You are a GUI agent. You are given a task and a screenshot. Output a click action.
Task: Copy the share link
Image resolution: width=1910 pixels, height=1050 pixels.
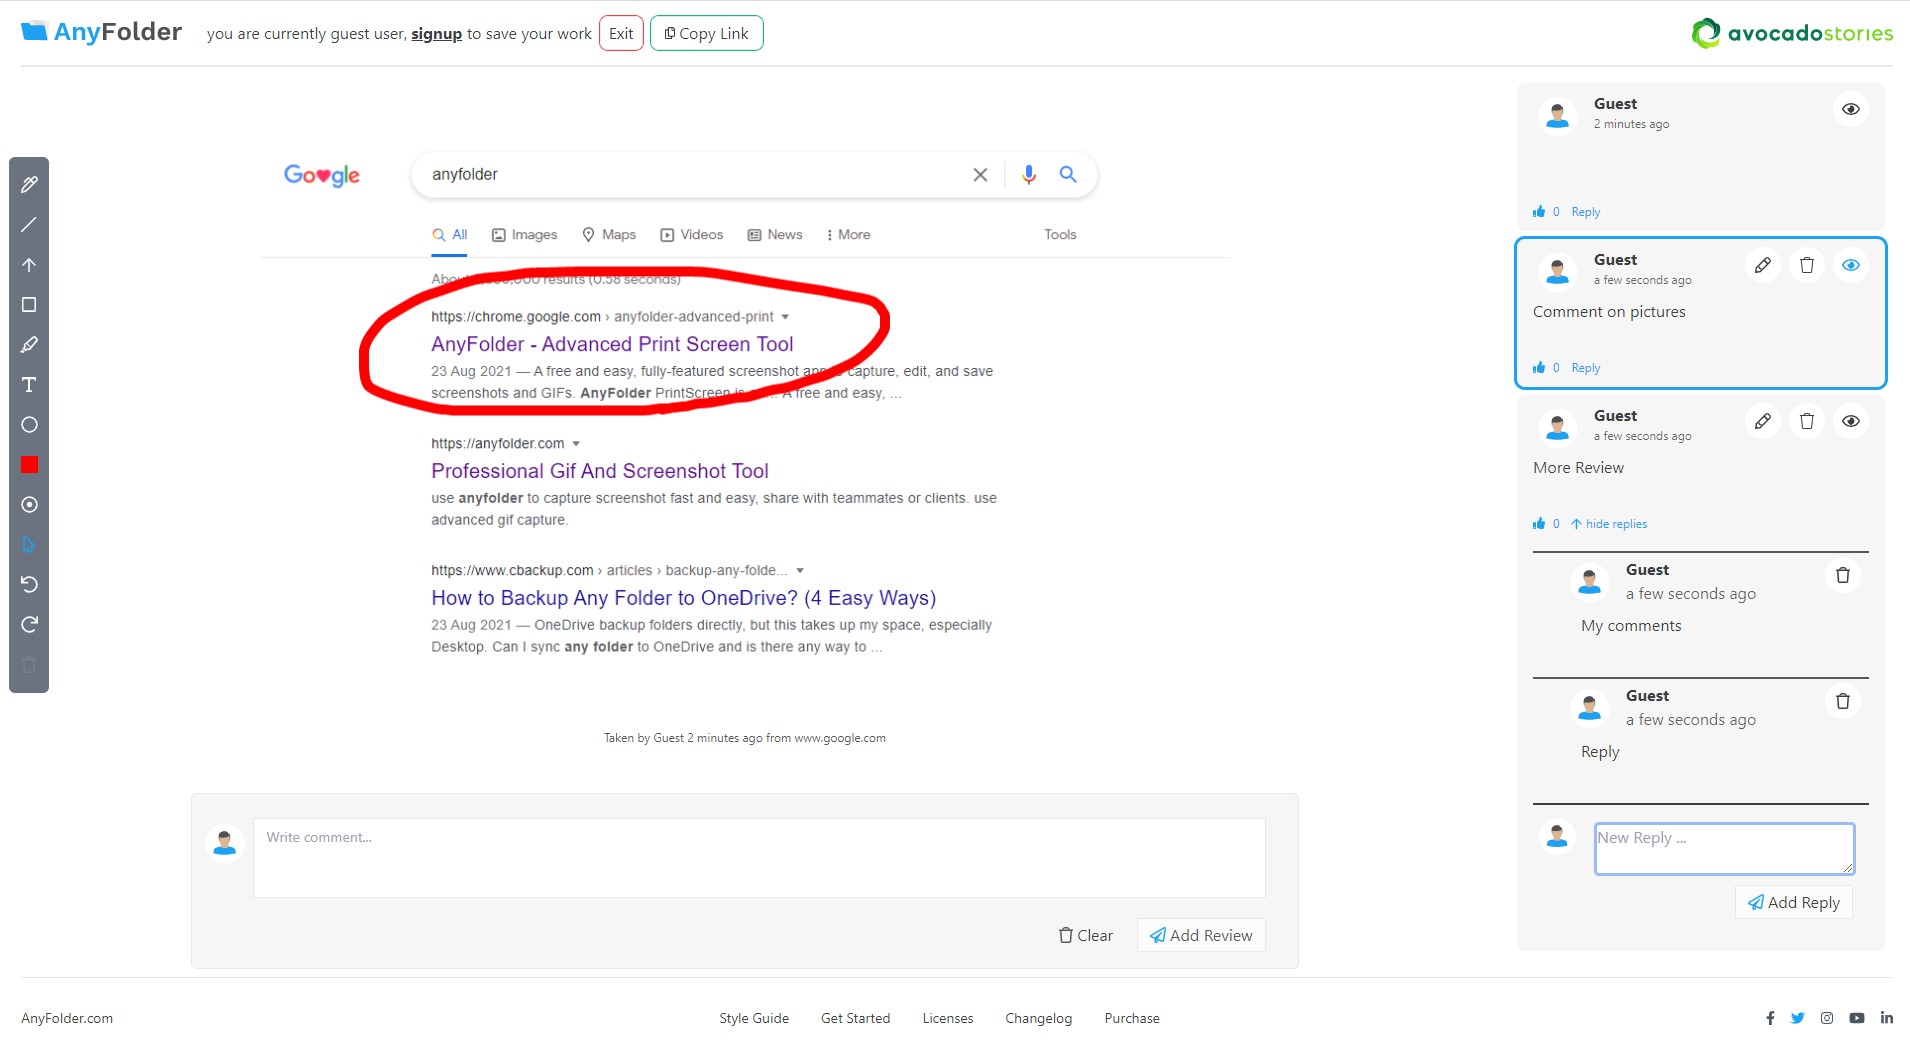706,33
